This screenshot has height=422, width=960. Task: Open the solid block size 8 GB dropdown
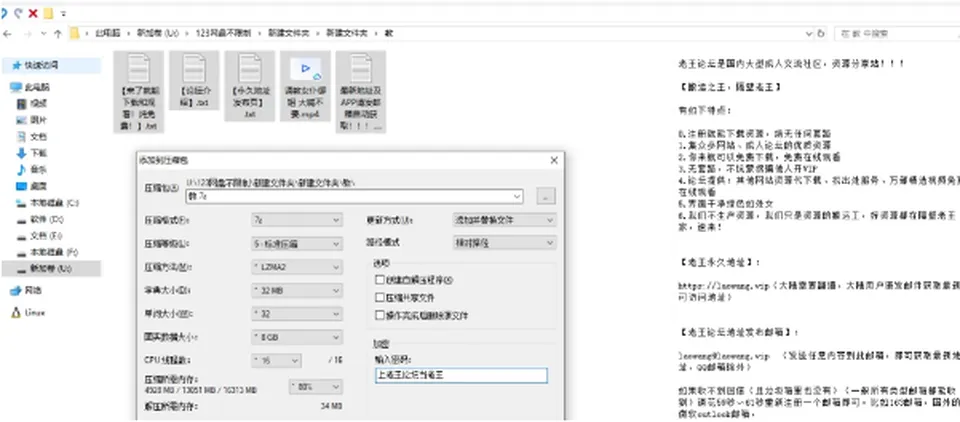point(296,337)
